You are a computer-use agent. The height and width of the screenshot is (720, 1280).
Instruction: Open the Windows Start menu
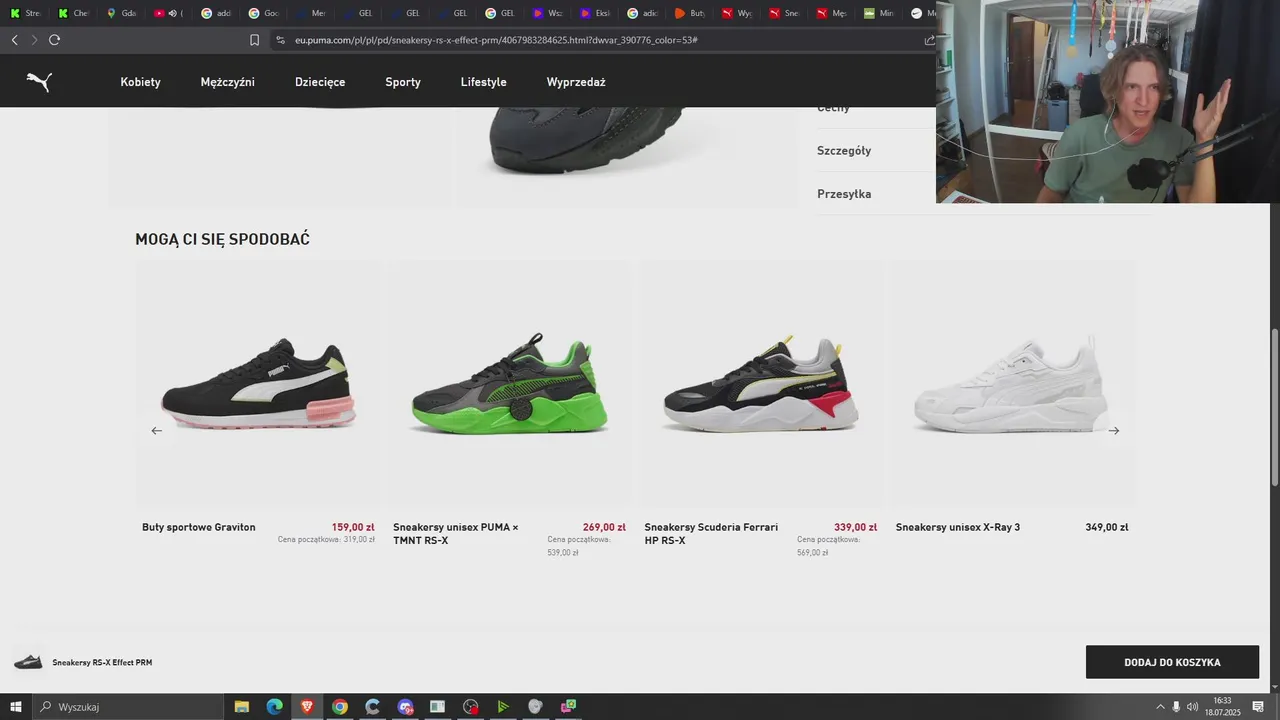click(16, 707)
